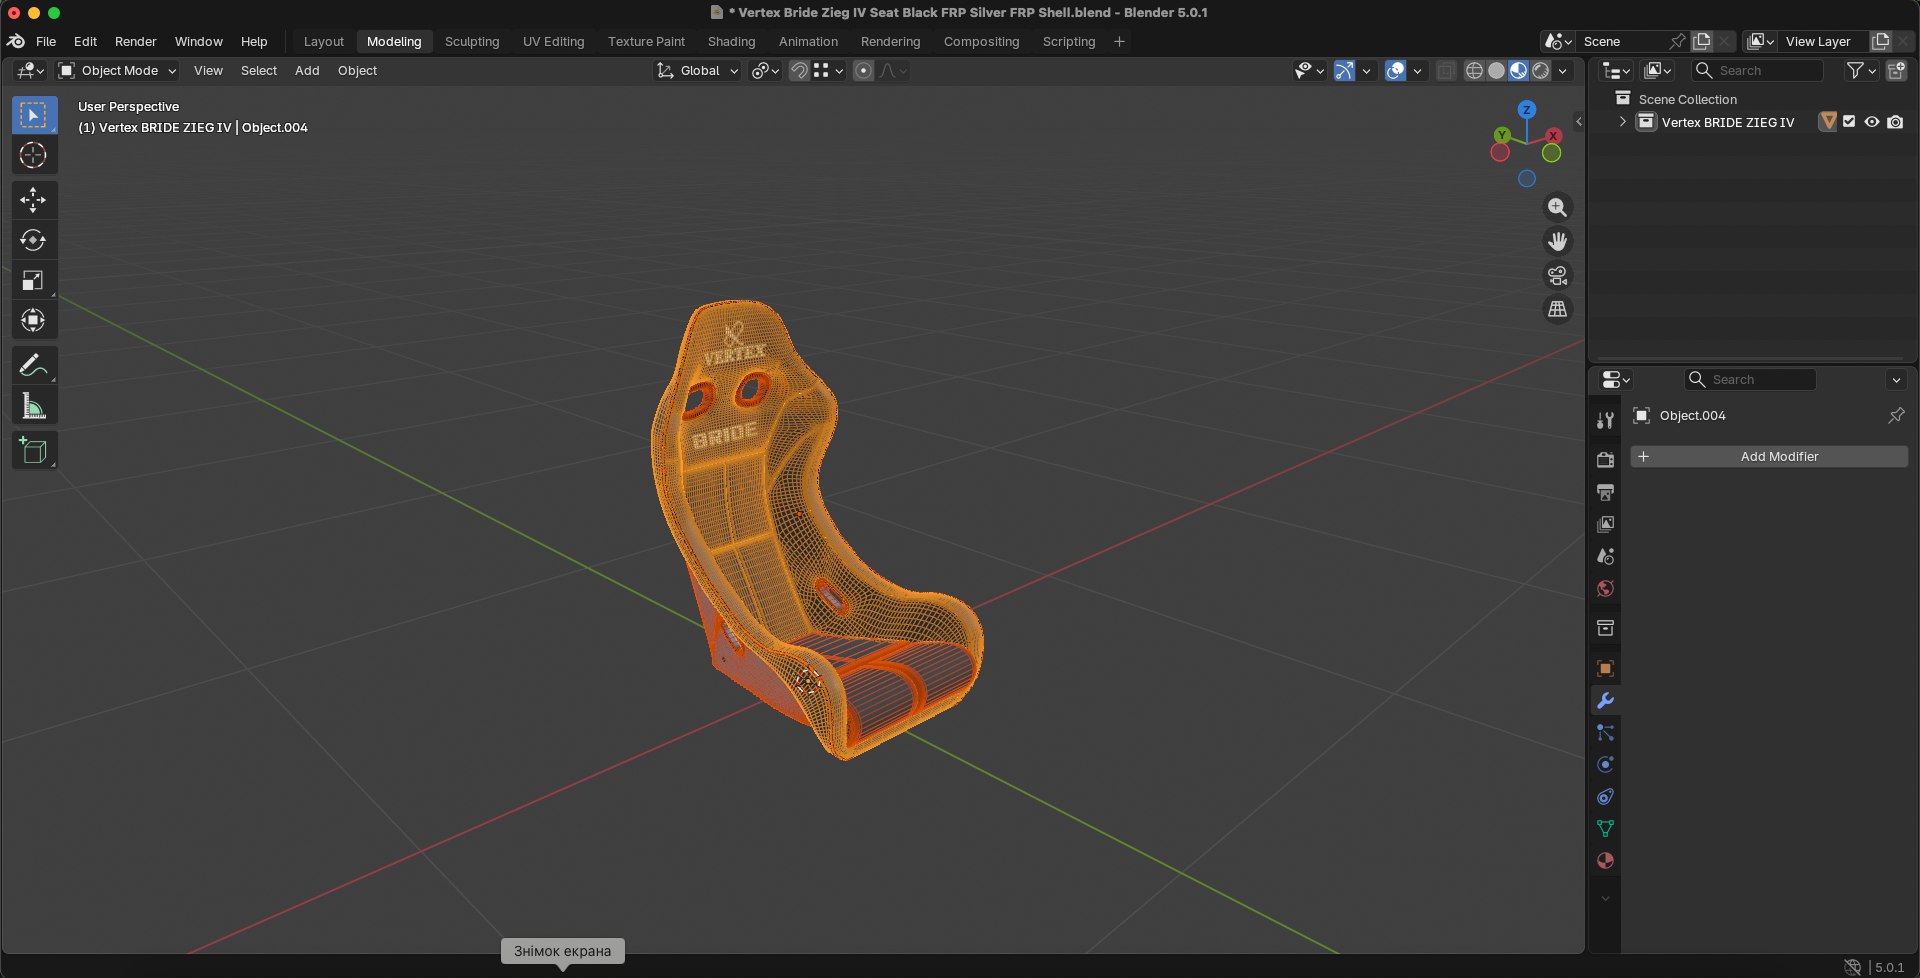Open the Object Mode dropdown
1920x978 pixels.
118,71
